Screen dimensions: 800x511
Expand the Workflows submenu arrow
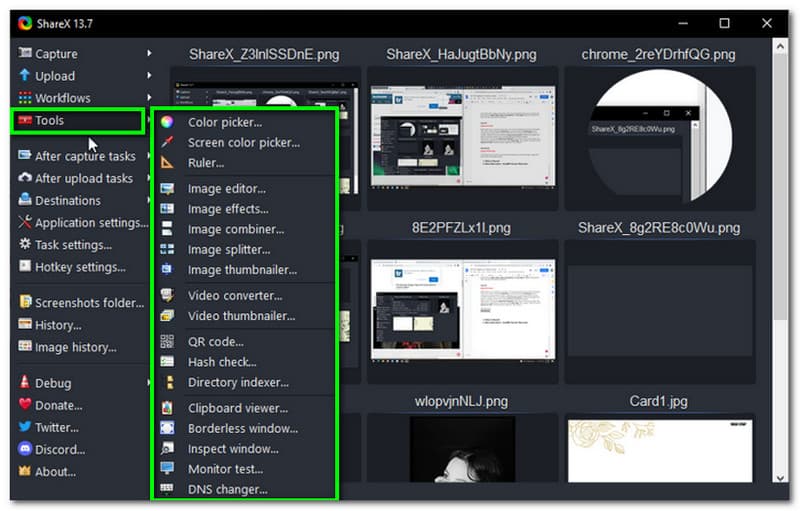[149, 97]
